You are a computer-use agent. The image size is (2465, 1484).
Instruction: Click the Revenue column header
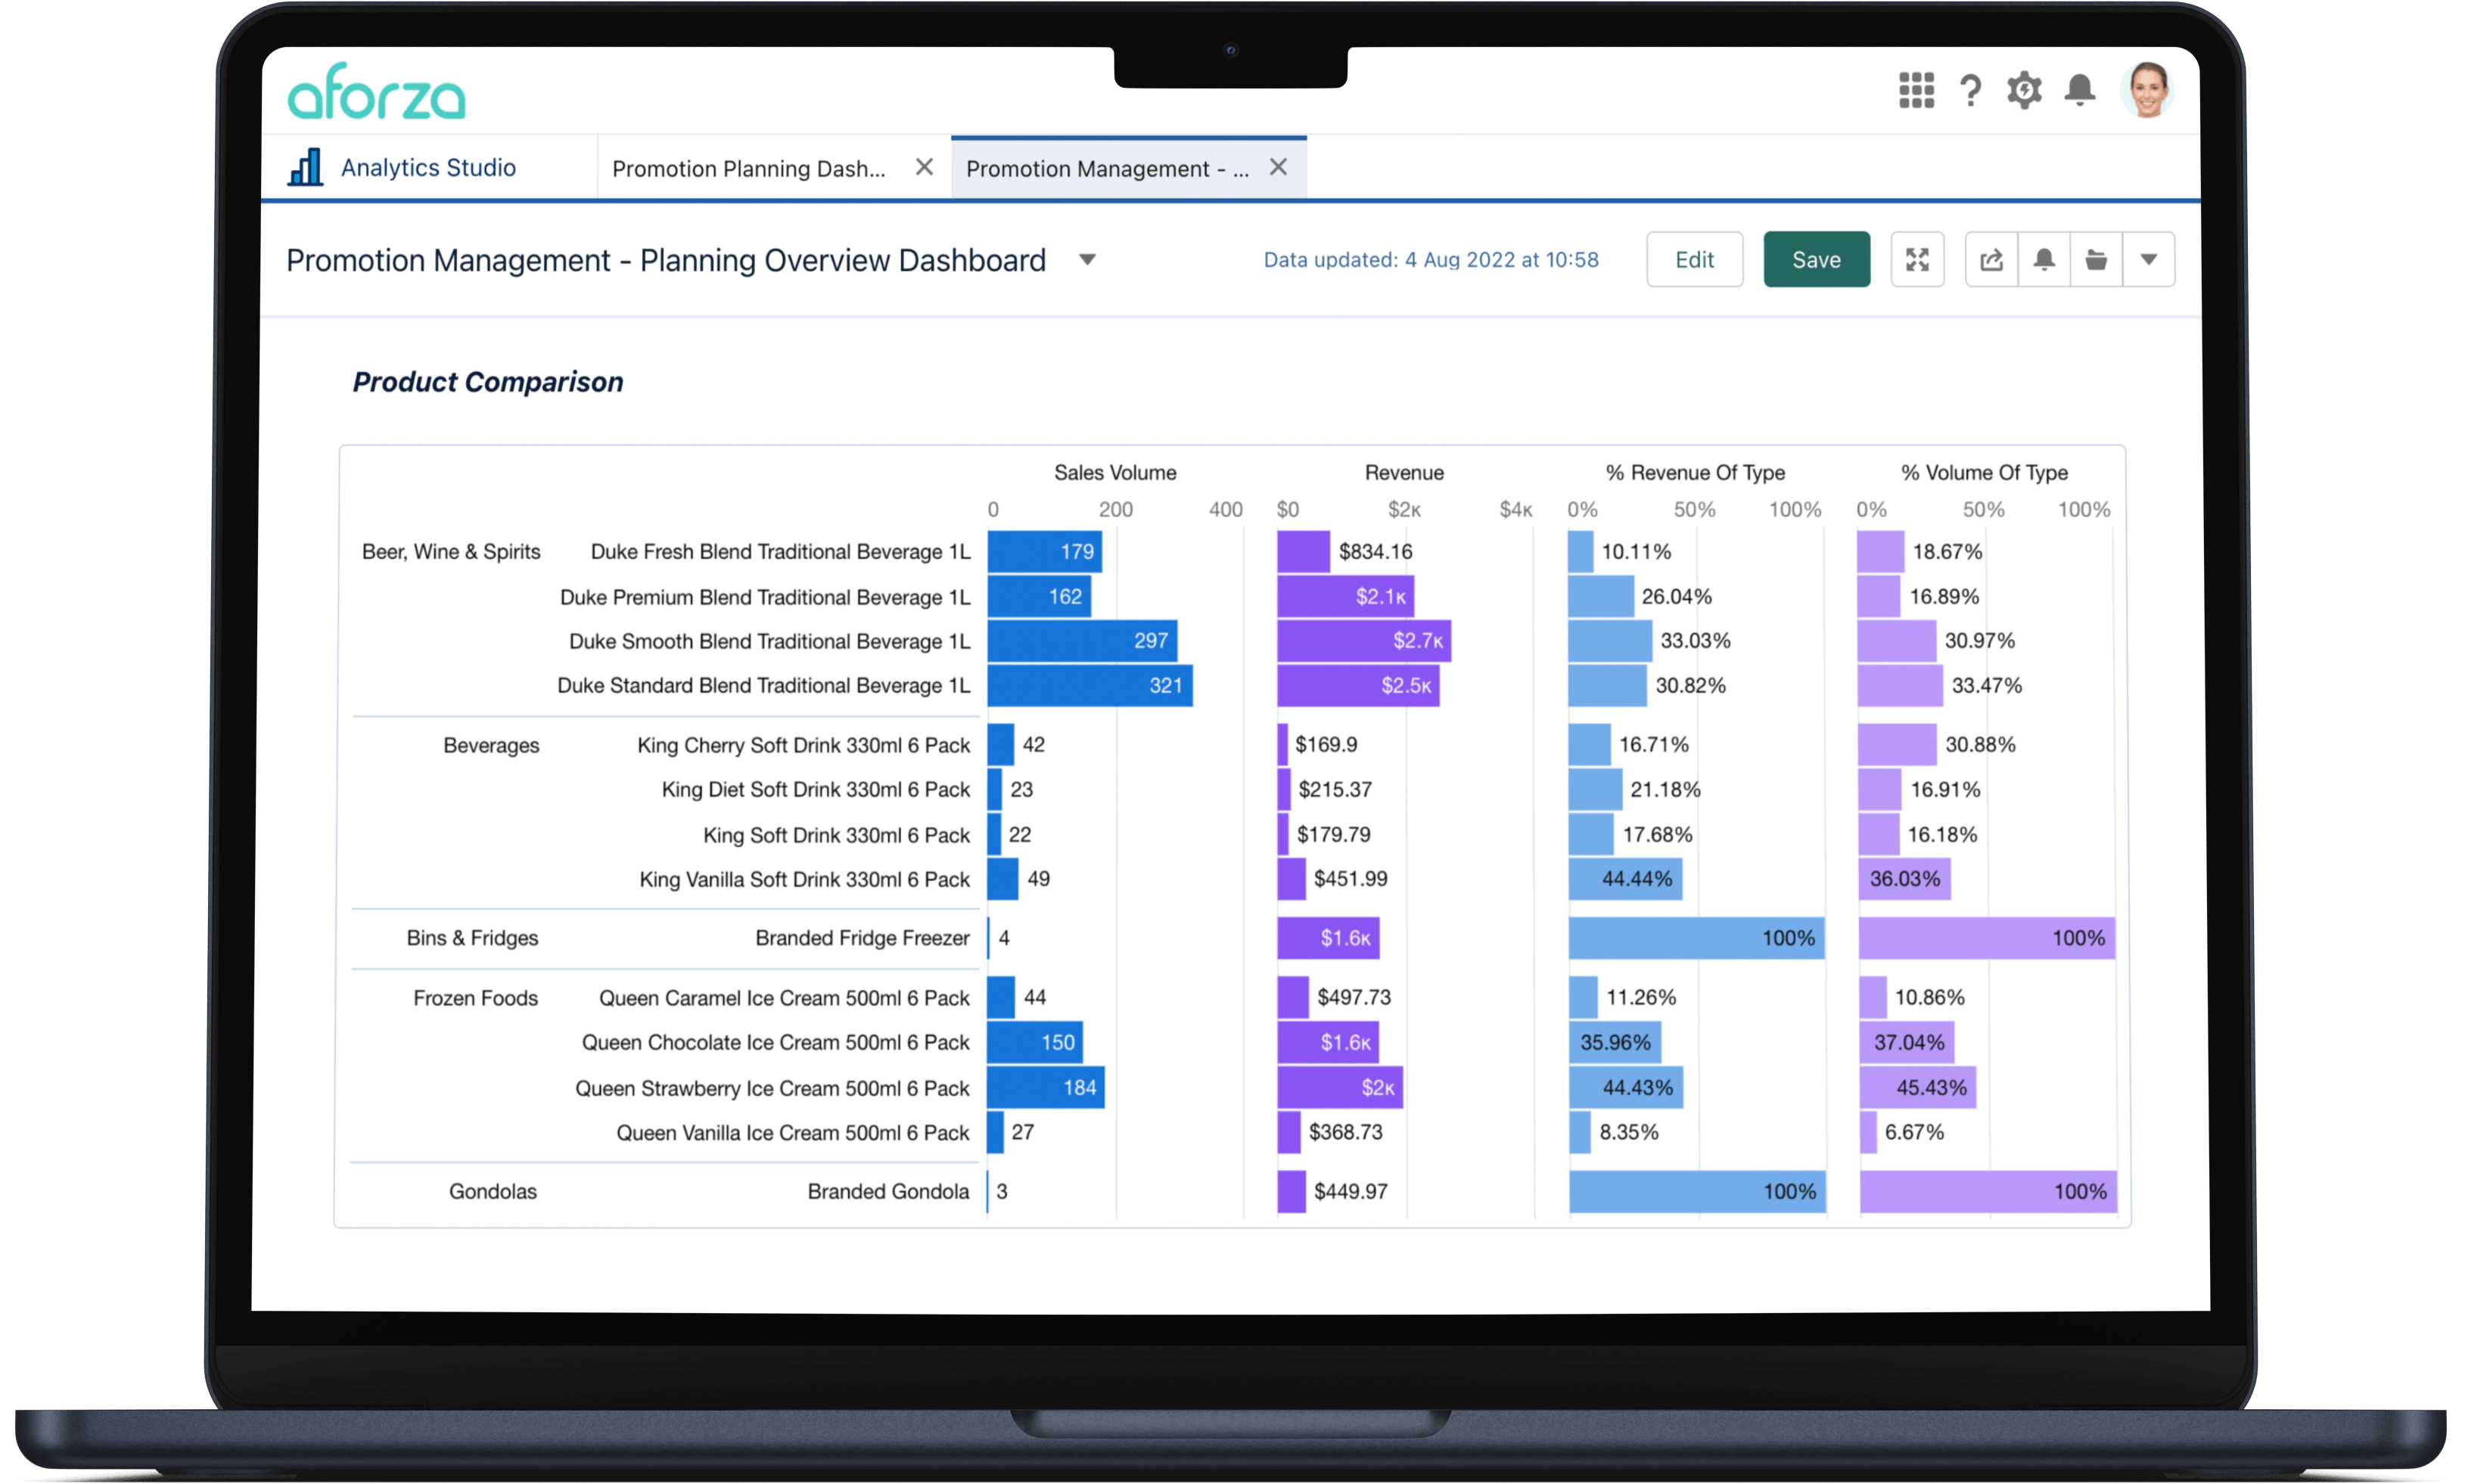click(x=1404, y=472)
